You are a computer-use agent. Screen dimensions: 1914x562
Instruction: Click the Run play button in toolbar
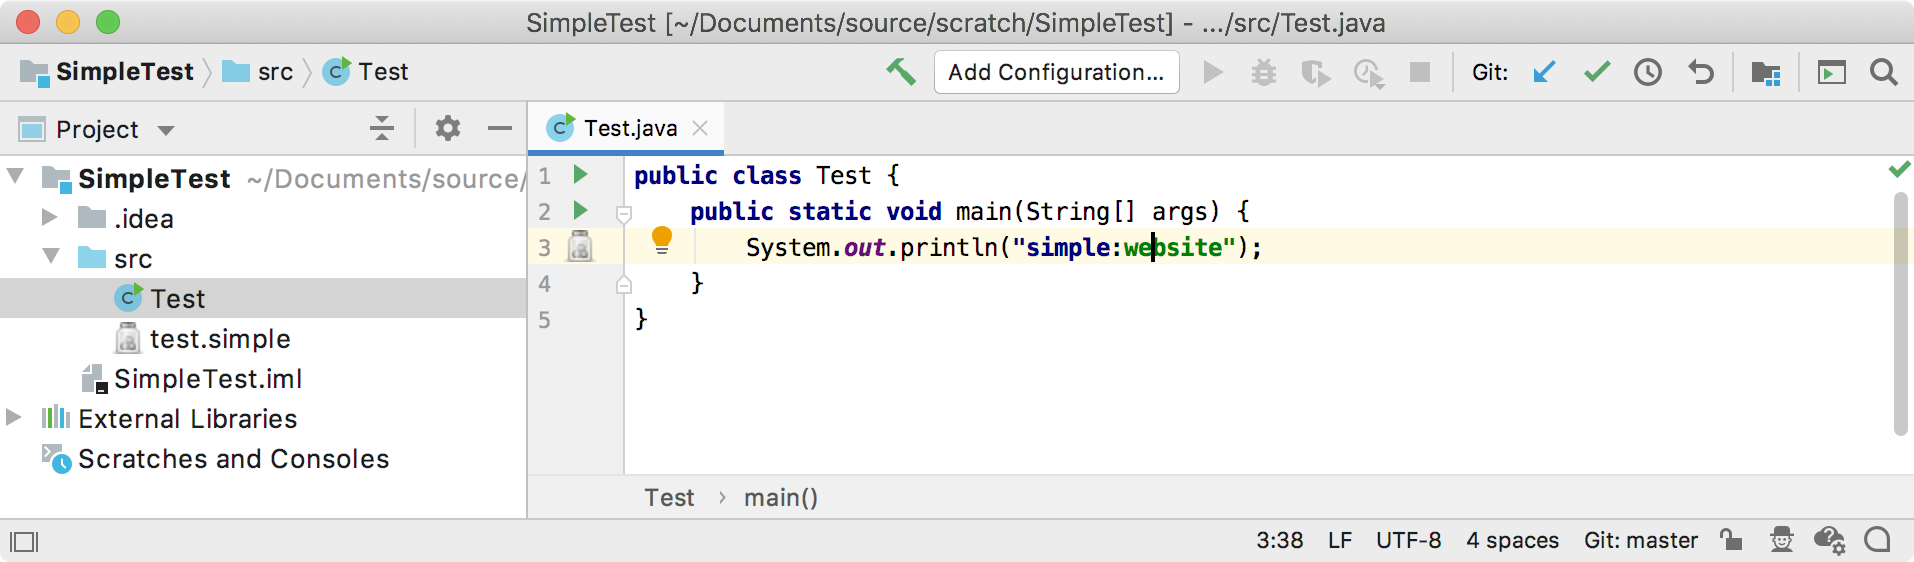[1213, 72]
